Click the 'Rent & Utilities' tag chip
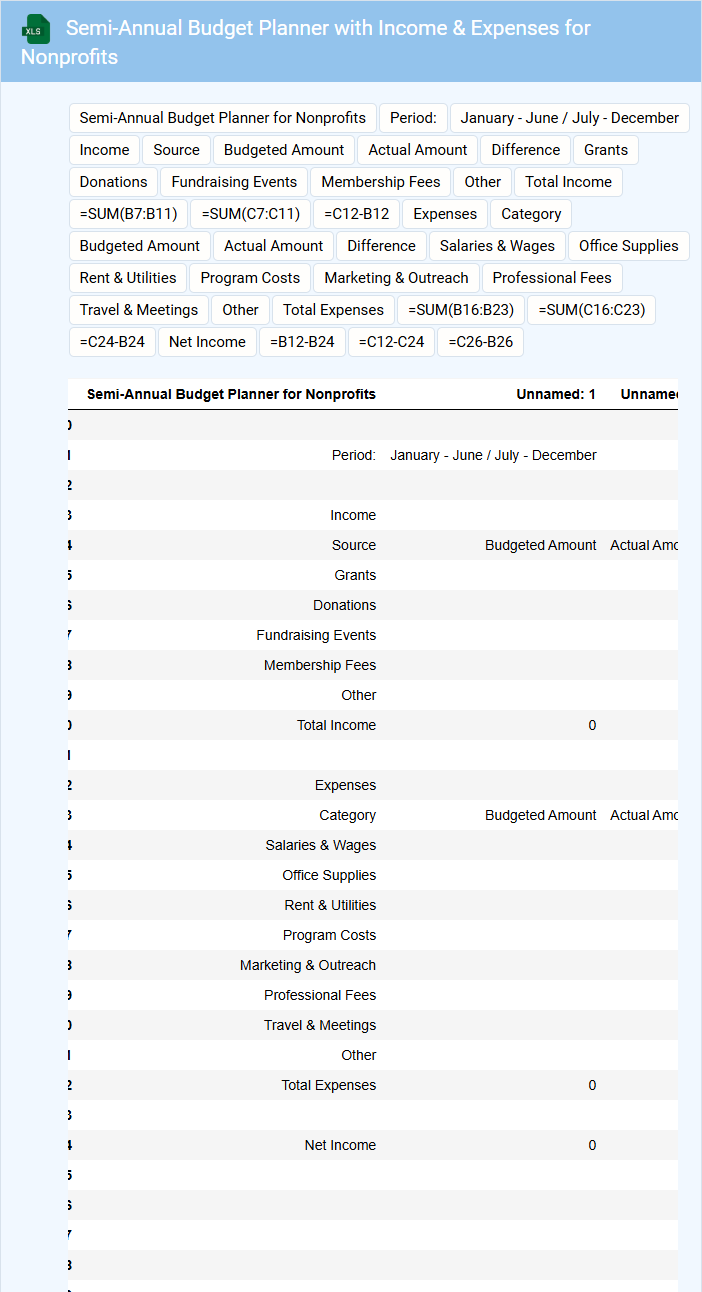Screen dimensions: 702x1292 click(128, 278)
